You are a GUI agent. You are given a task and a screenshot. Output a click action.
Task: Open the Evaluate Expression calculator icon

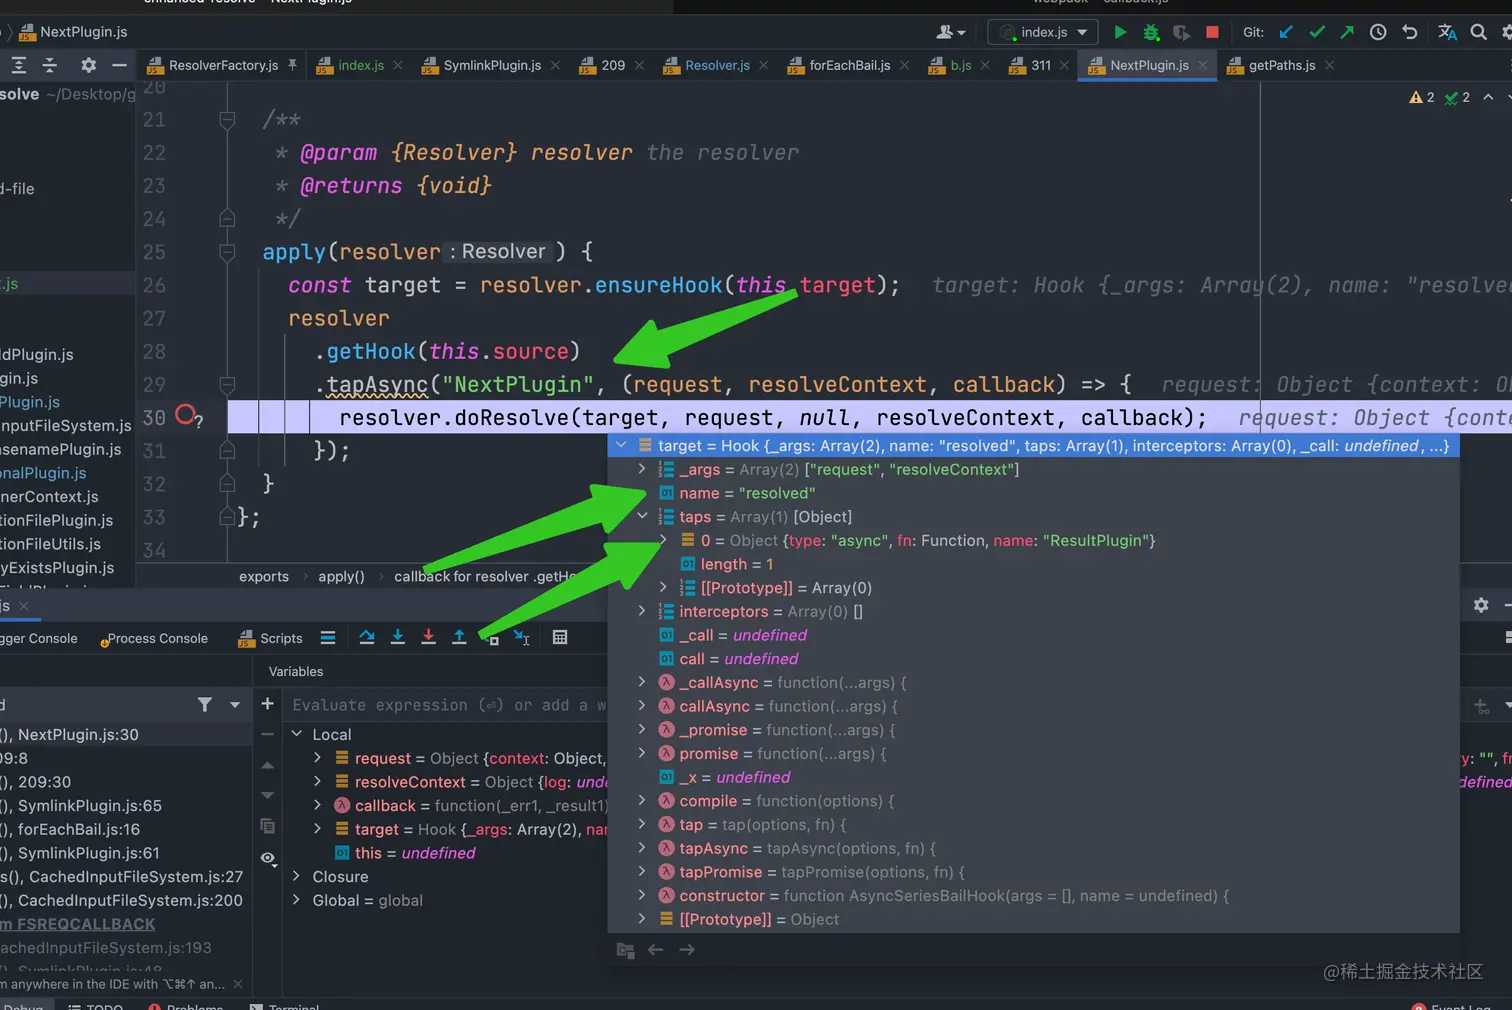click(x=560, y=638)
